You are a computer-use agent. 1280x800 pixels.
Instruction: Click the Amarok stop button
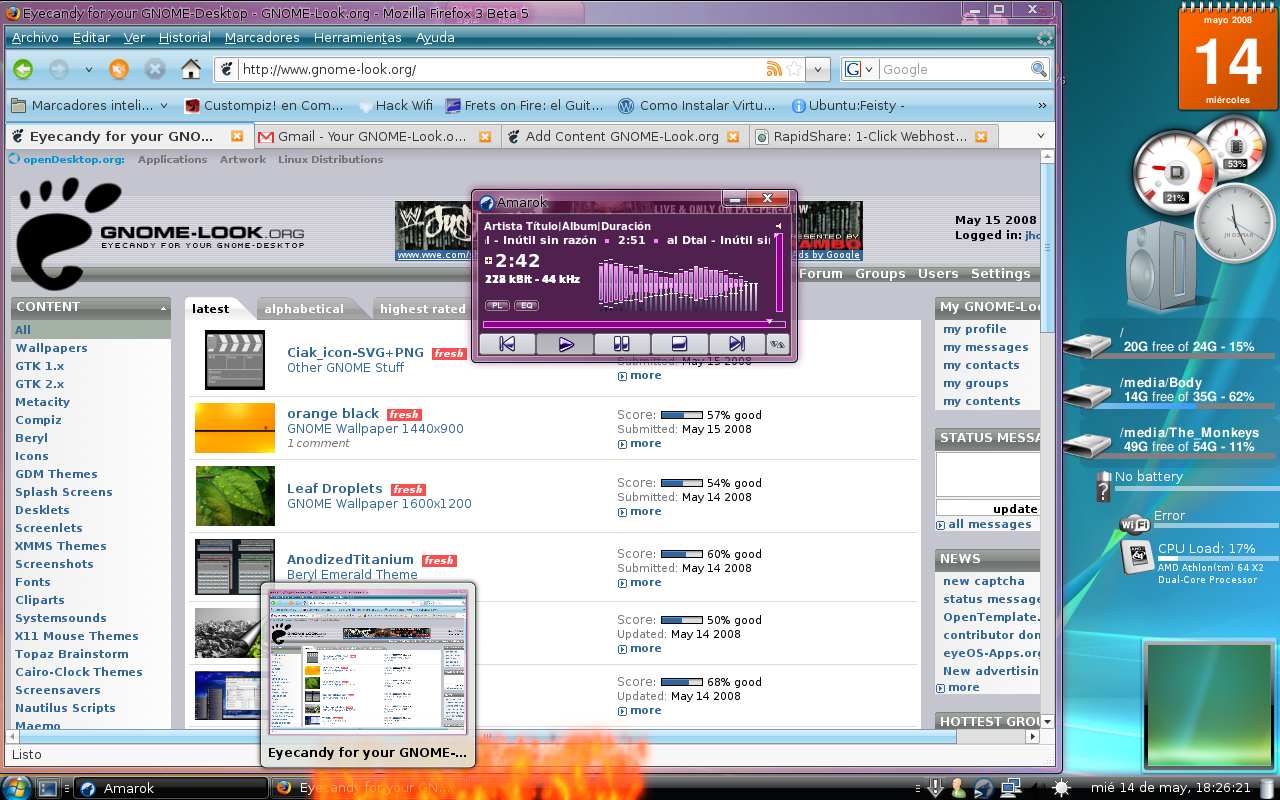tap(678, 343)
